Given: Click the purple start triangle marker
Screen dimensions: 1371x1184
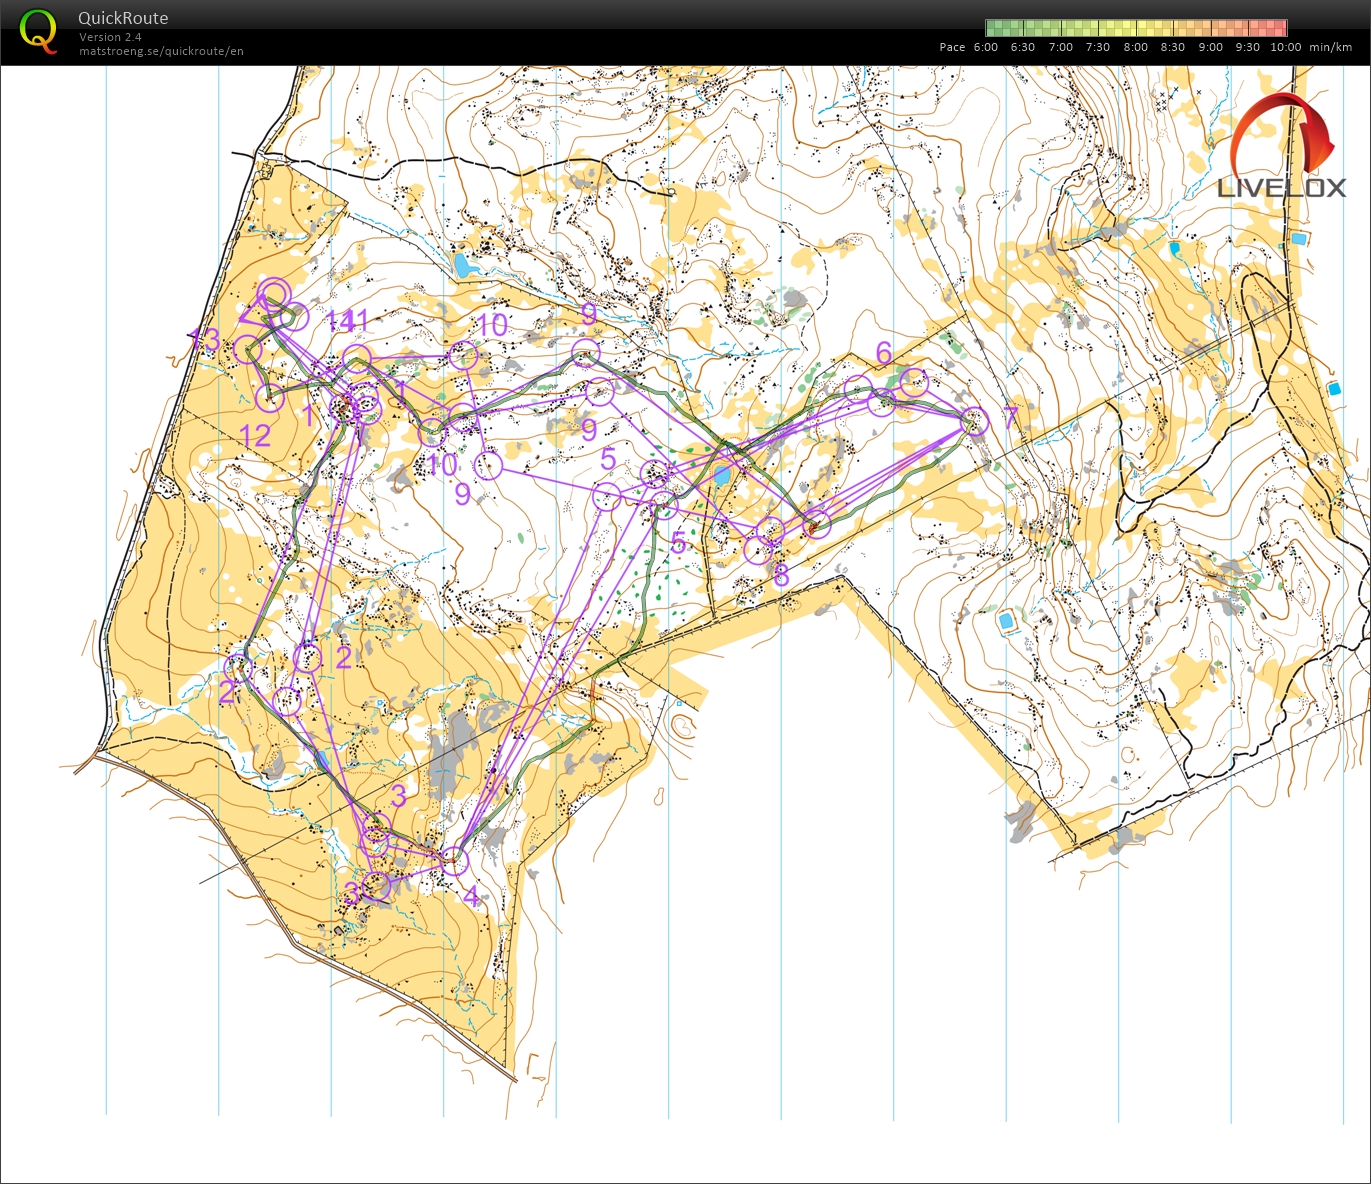Looking at the screenshot, I should click(250, 315).
